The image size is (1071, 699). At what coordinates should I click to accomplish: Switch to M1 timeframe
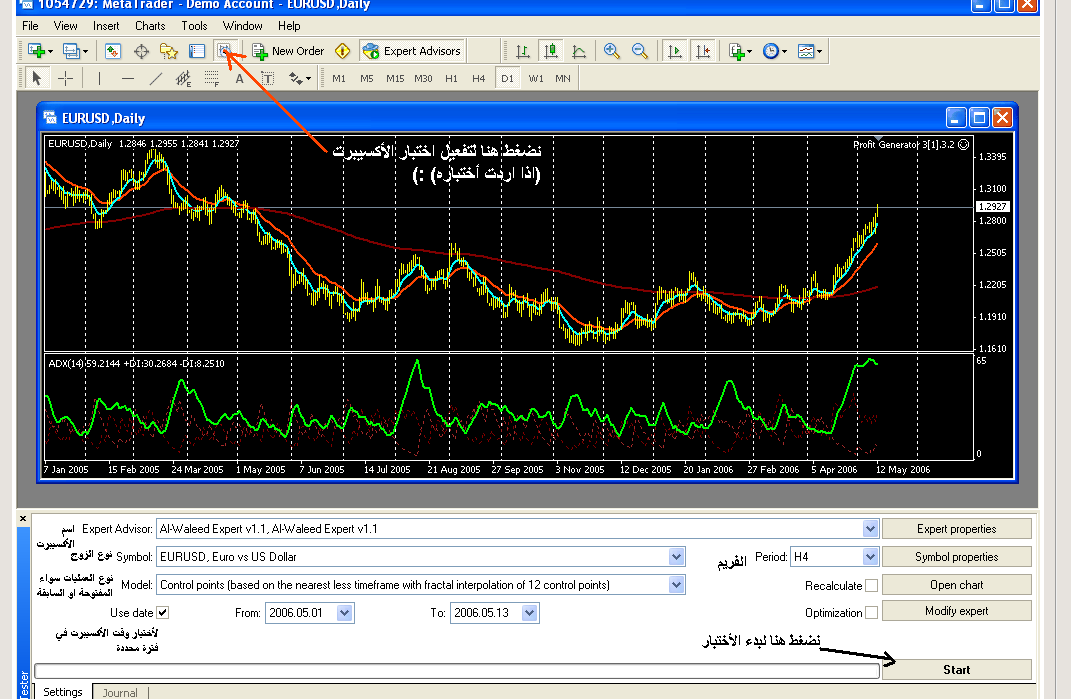click(339, 79)
